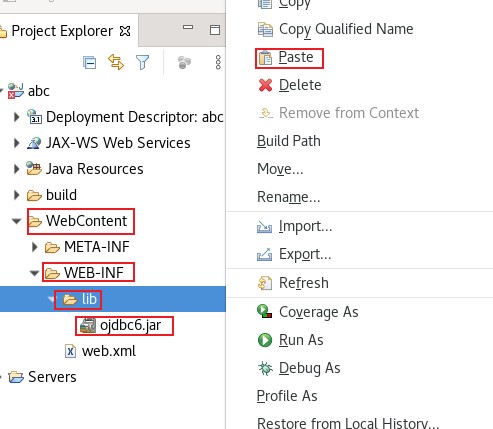Minimize the Project Explorer view
Viewport: 493px width, 429px height.
(x=188, y=27)
